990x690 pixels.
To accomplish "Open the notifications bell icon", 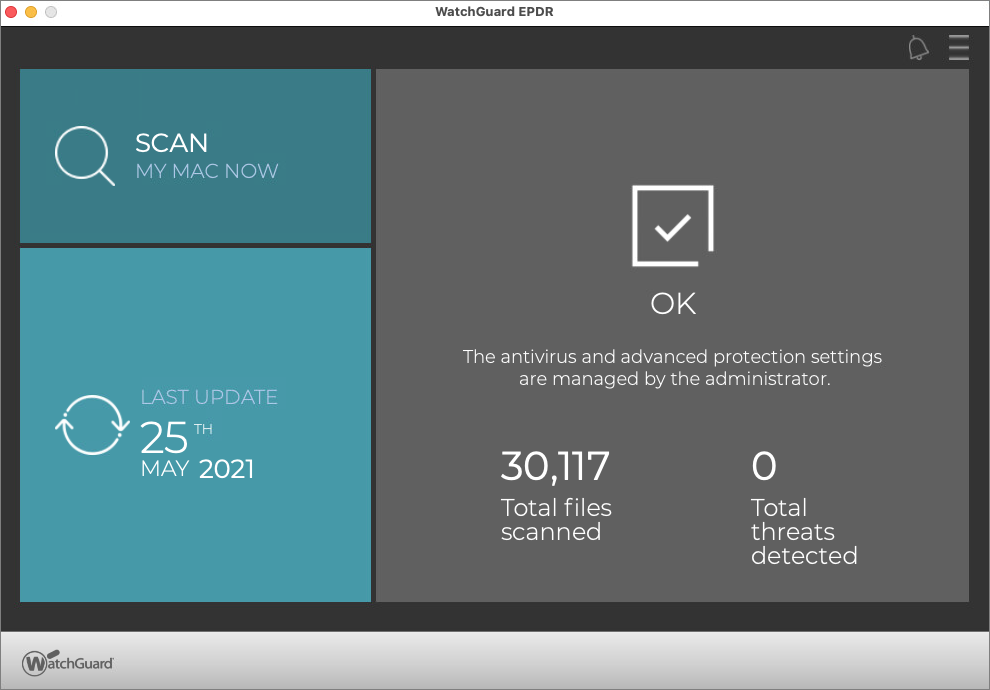I will point(918,47).
